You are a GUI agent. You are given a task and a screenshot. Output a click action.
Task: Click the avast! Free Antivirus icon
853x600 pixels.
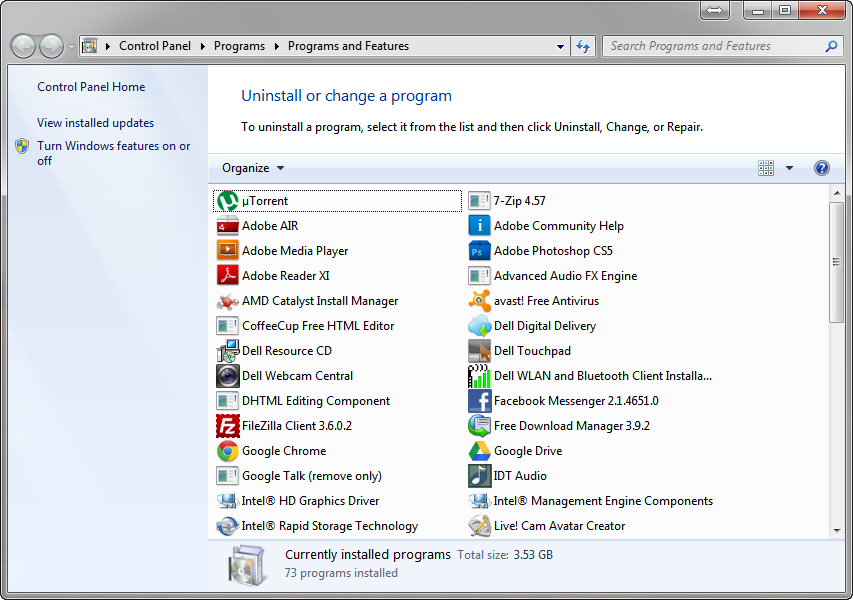pos(479,301)
